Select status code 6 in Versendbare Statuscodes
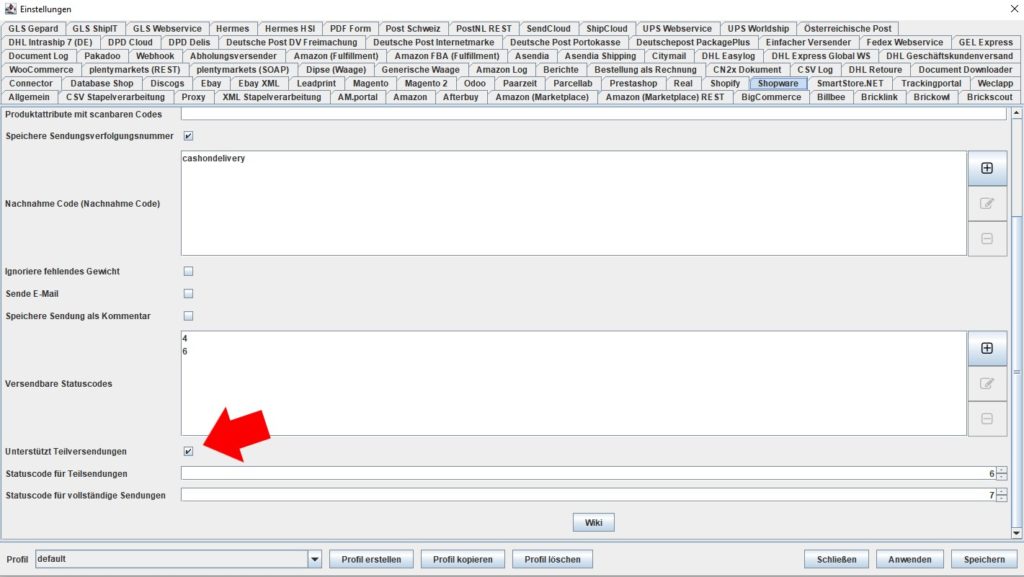The width and height of the screenshot is (1024, 577). coord(185,351)
